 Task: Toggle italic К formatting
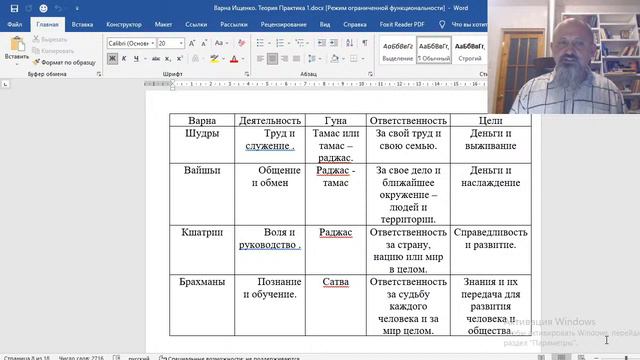124,59
